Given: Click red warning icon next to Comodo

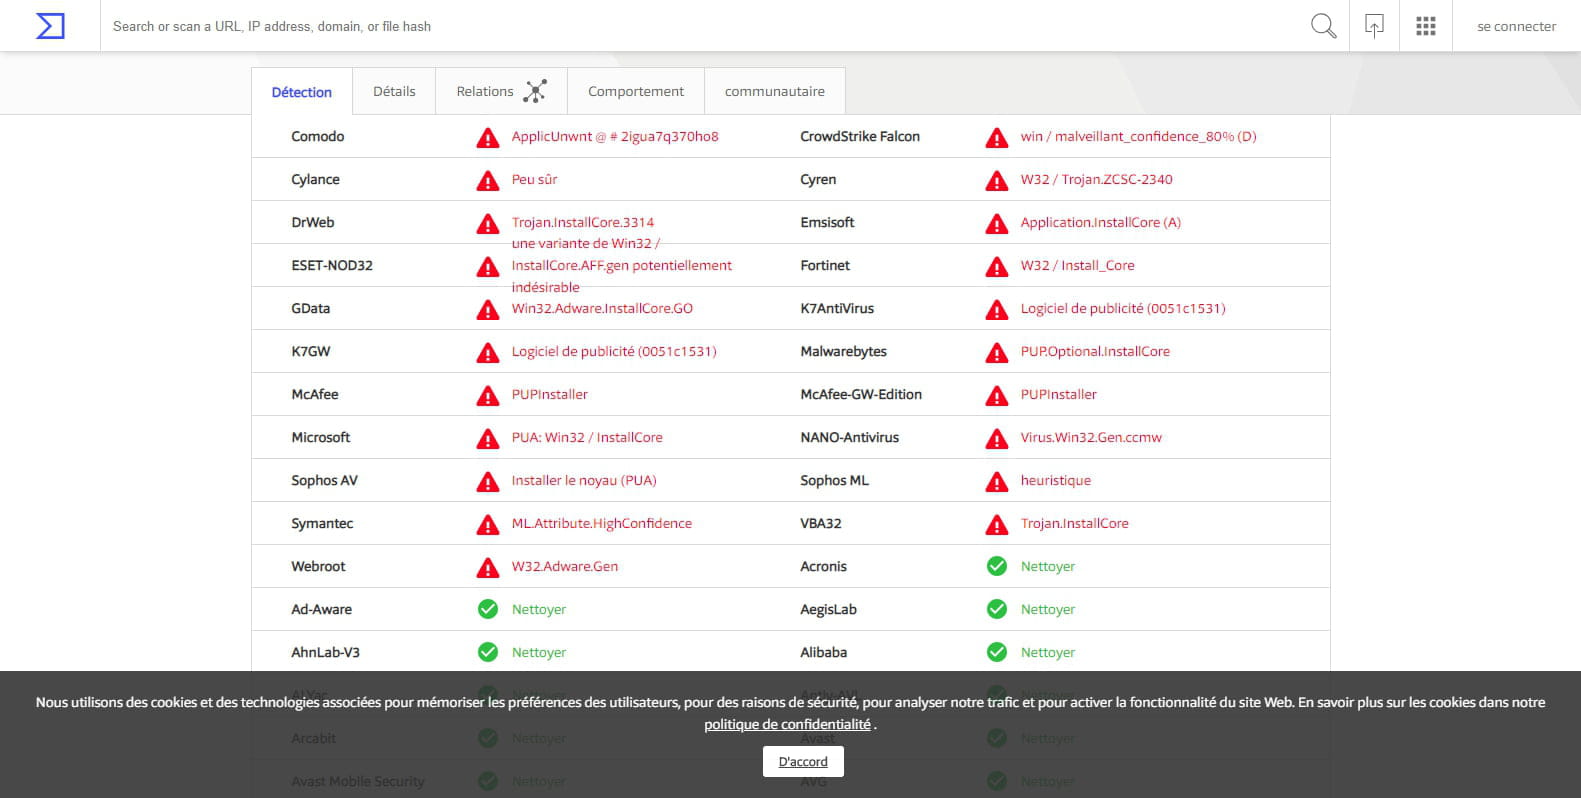Looking at the screenshot, I should pos(488,138).
